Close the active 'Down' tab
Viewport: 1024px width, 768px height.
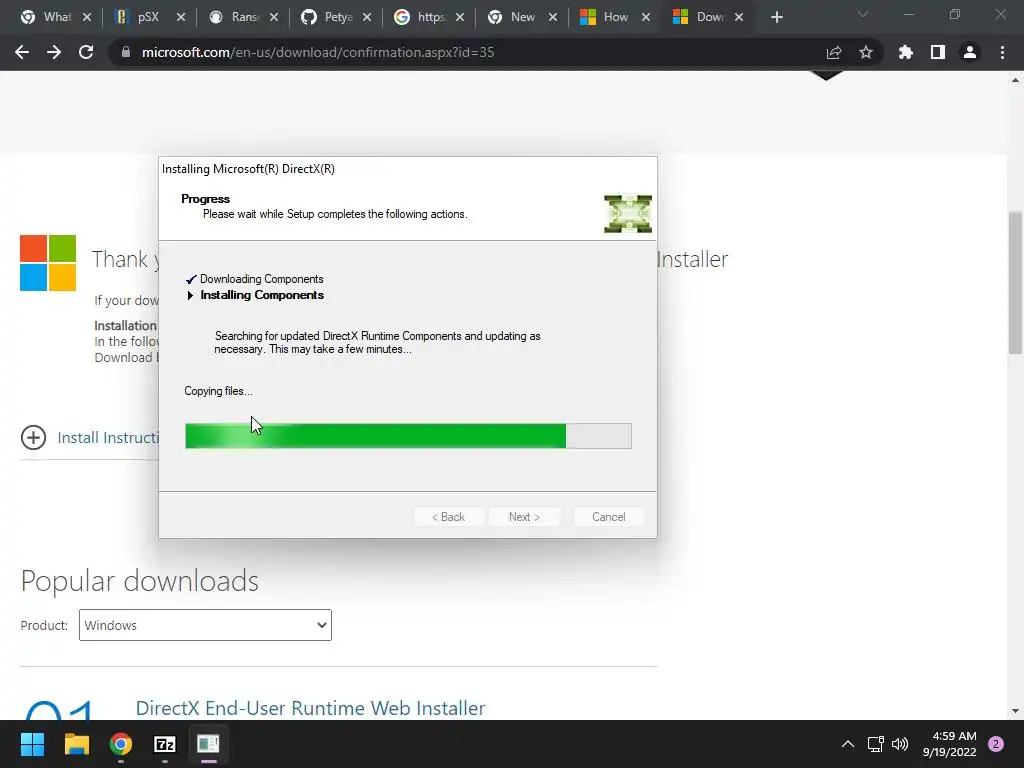[739, 17]
